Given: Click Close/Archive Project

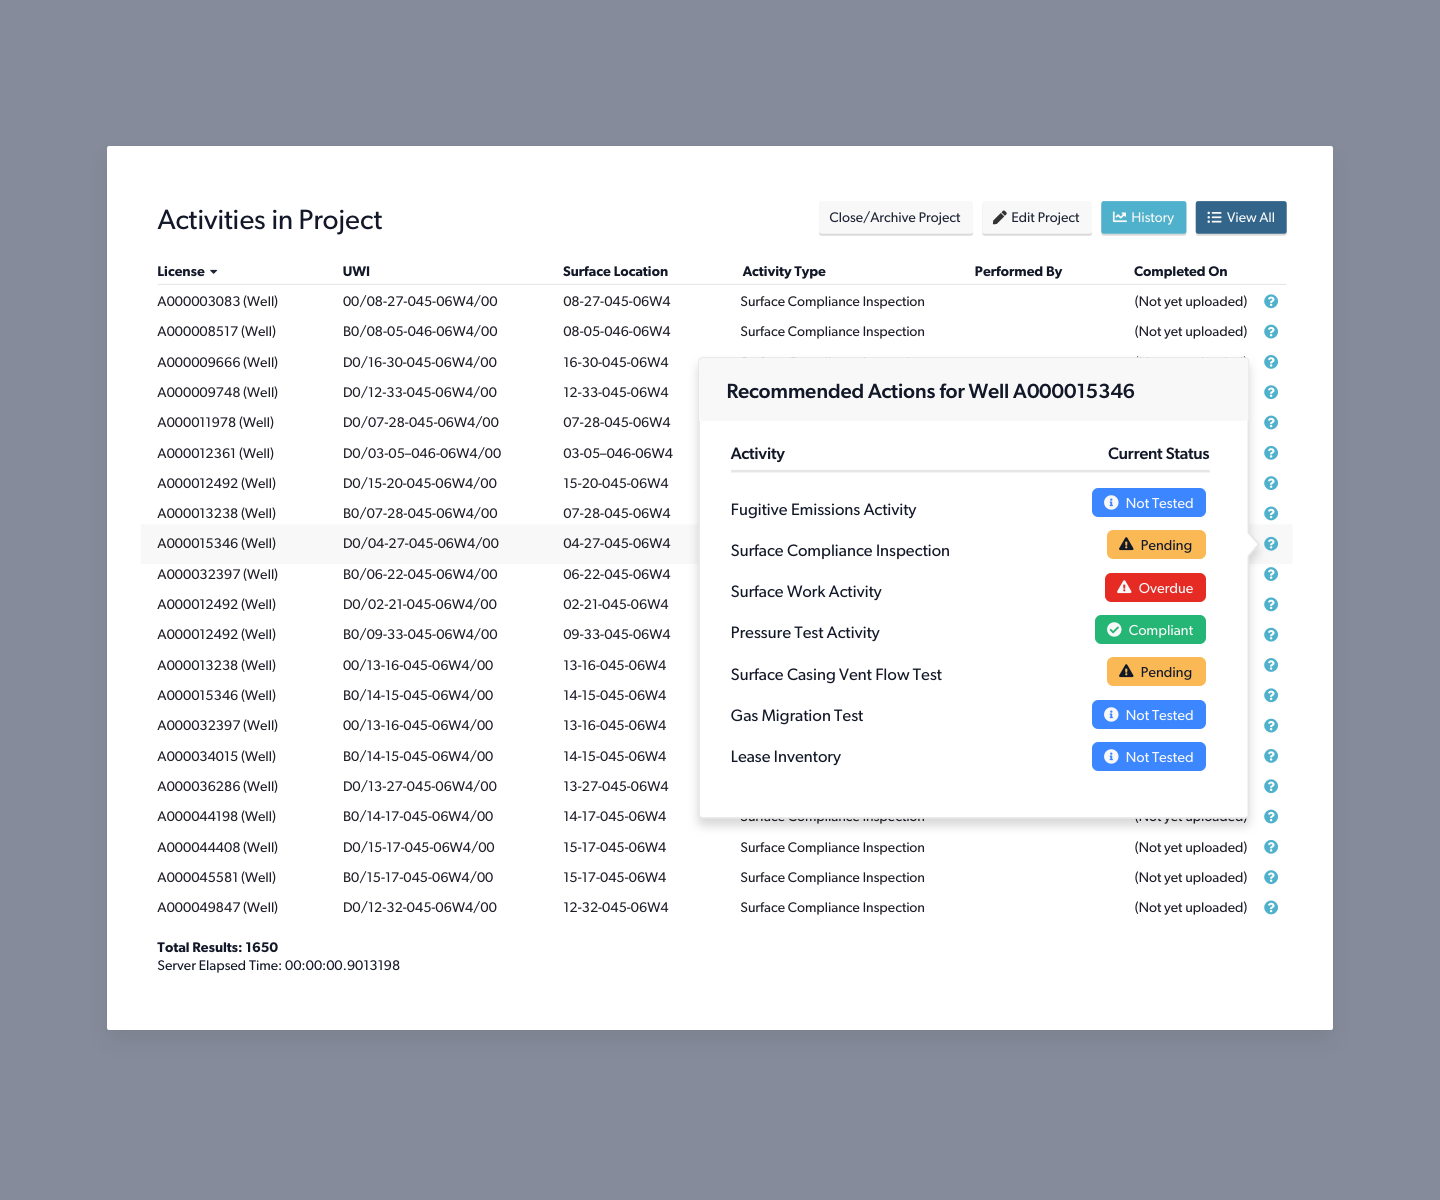Looking at the screenshot, I should [x=895, y=217].
